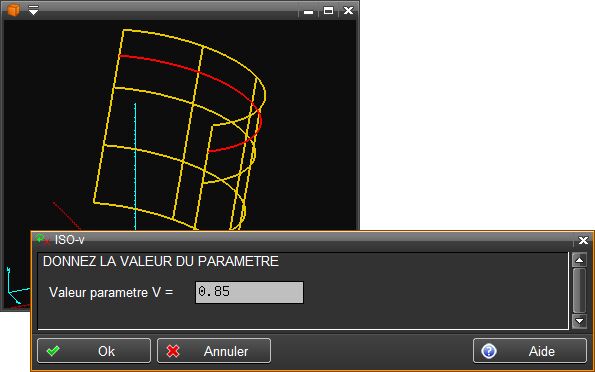
Task: Click the blue question mark help icon
Action: coord(489,351)
